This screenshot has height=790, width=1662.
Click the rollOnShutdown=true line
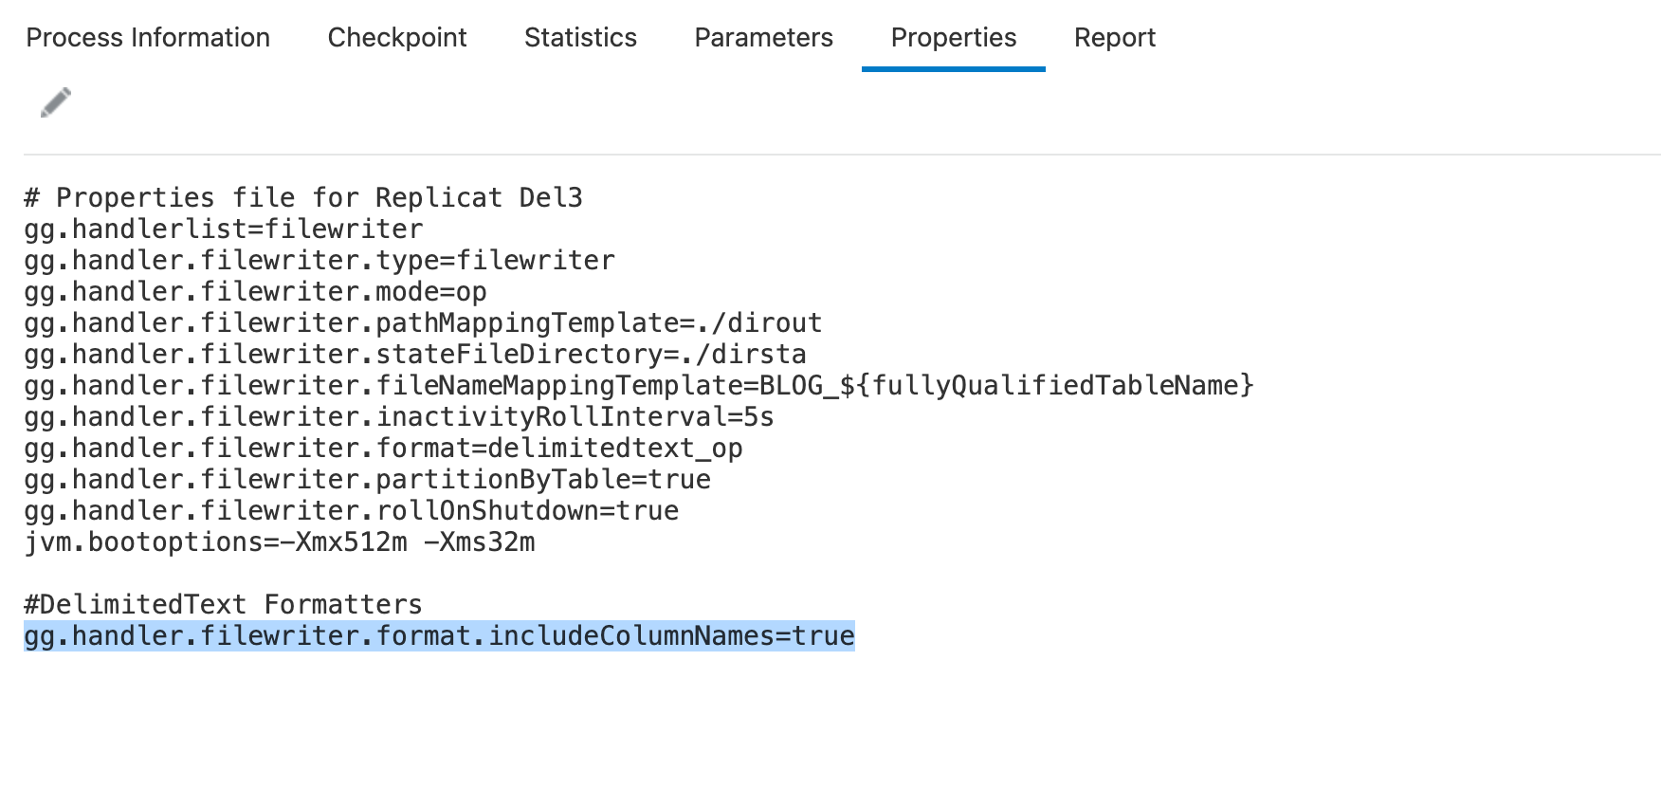(351, 511)
